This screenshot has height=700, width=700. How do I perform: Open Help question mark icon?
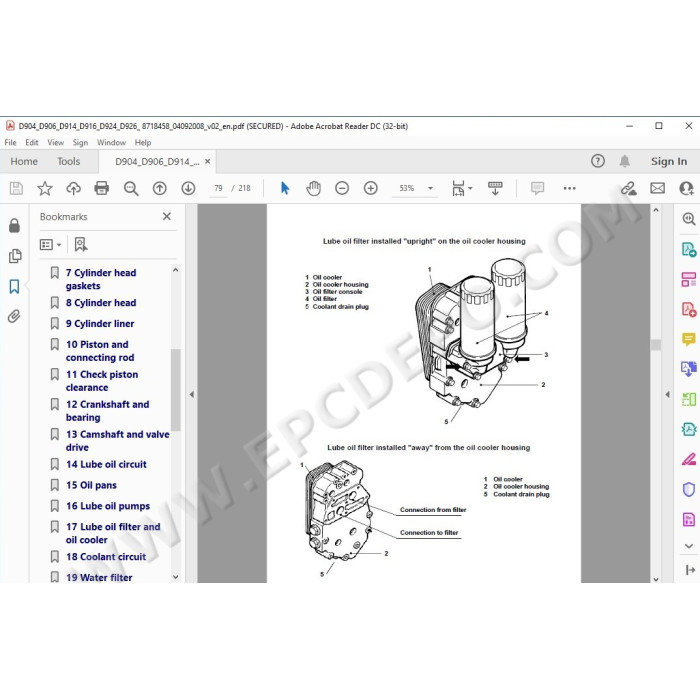598,161
